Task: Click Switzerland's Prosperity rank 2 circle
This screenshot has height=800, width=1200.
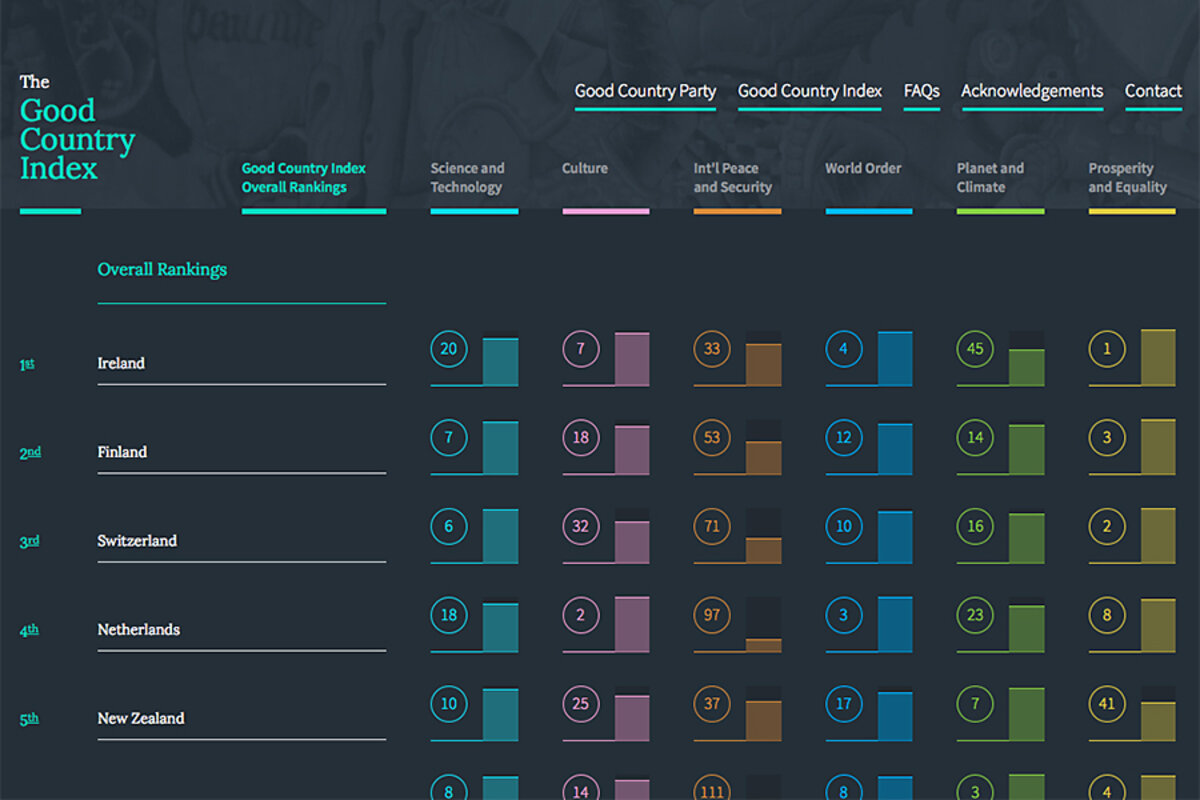Action: pyautogui.click(x=1107, y=526)
